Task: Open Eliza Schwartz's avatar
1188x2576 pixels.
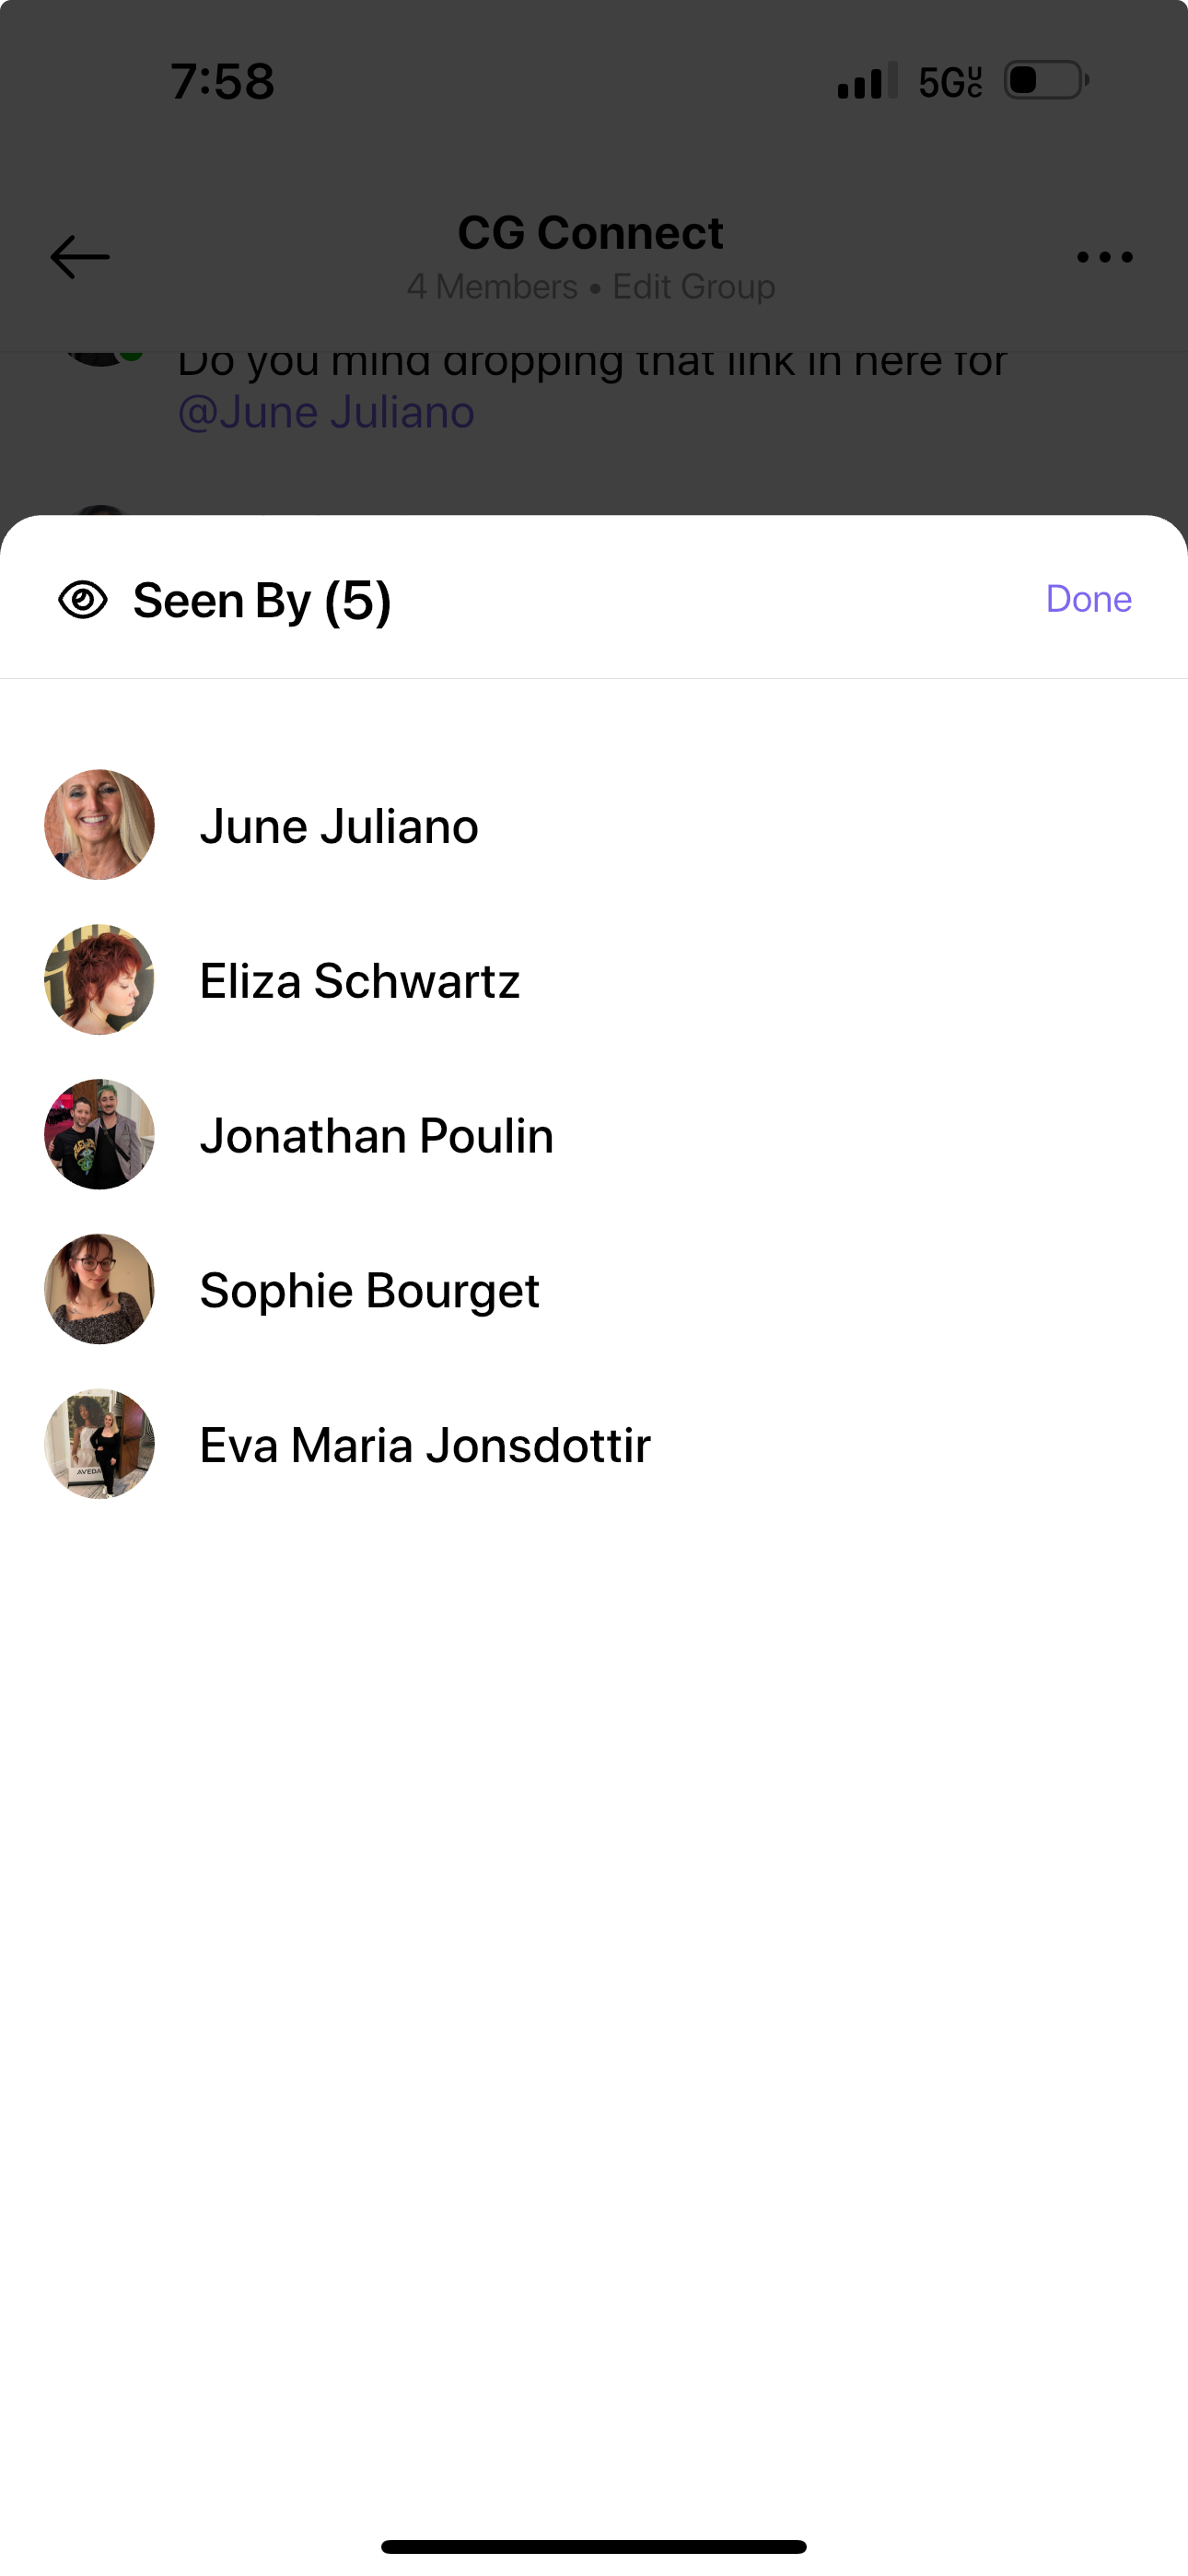Action: point(99,980)
